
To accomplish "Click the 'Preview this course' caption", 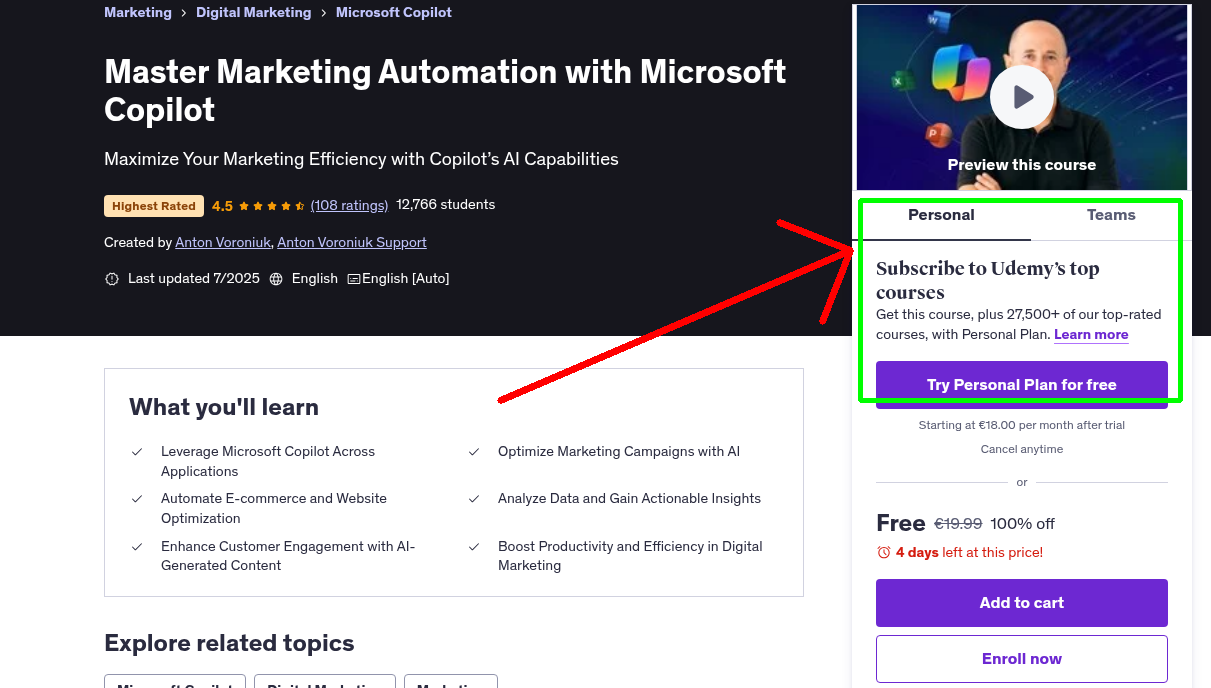I will click(1022, 165).
